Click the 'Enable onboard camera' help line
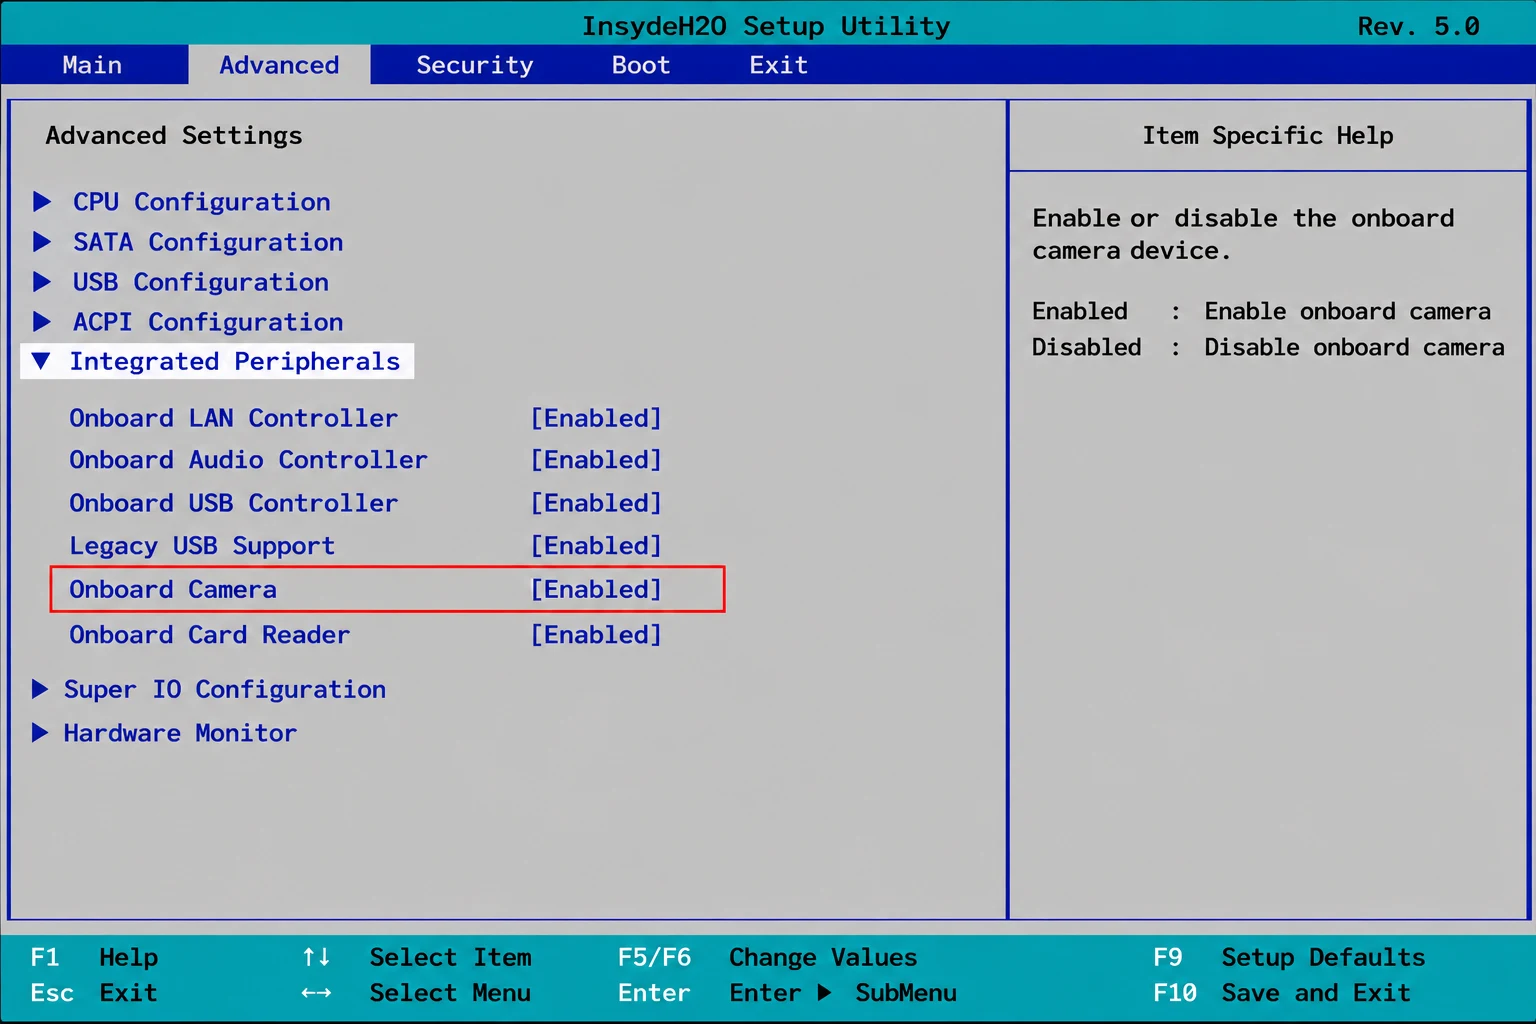Image resolution: width=1536 pixels, height=1024 pixels. click(x=1347, y=311)
